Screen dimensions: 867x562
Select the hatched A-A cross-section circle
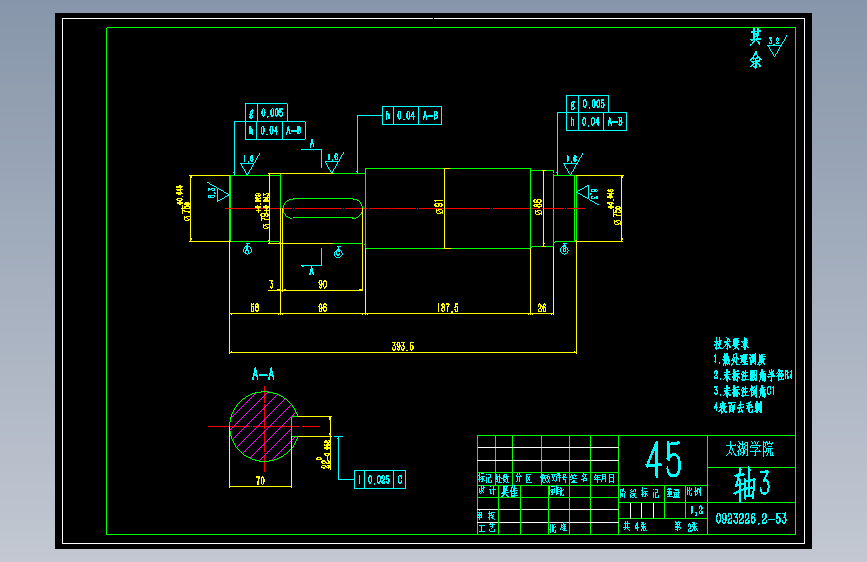pyautogui.click(x=264, y=426)
